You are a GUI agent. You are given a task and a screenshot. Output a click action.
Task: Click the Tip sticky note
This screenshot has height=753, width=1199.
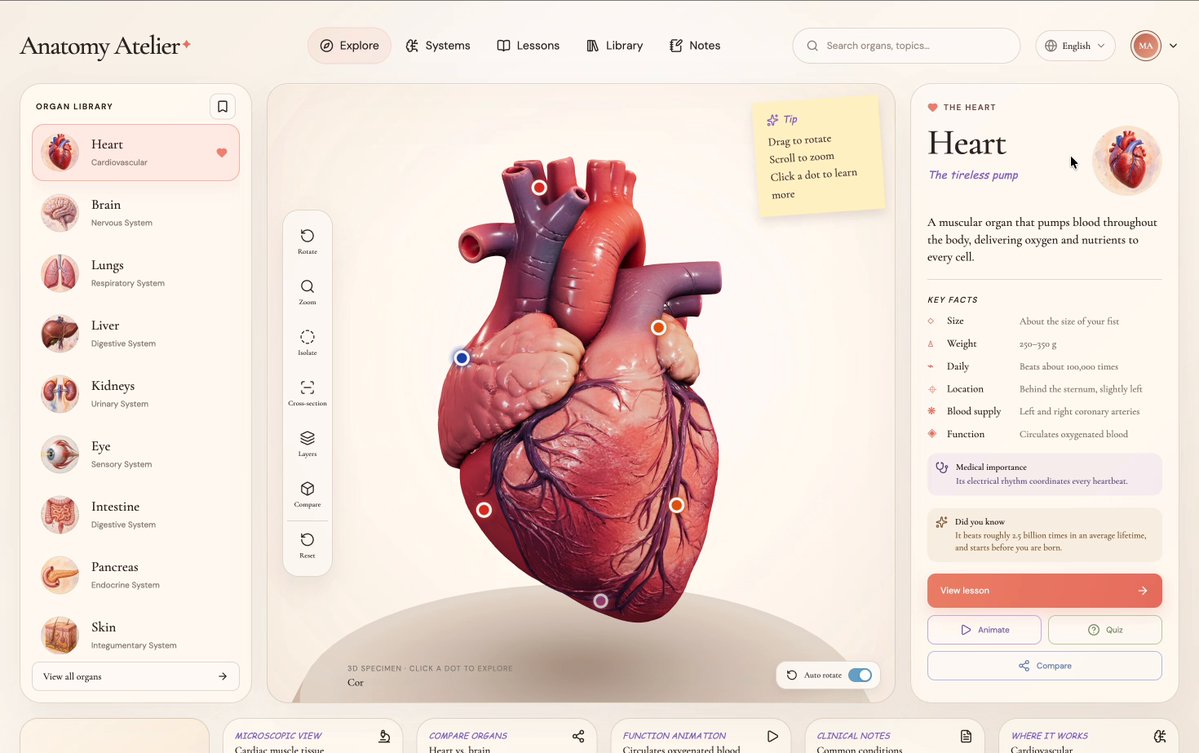[817, 156]
